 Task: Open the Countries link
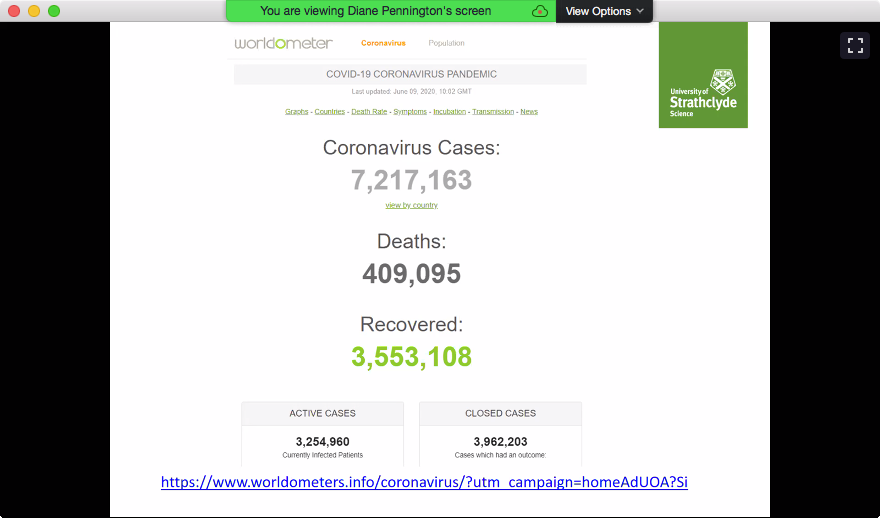pyautogui.click(x=330, y=111)
